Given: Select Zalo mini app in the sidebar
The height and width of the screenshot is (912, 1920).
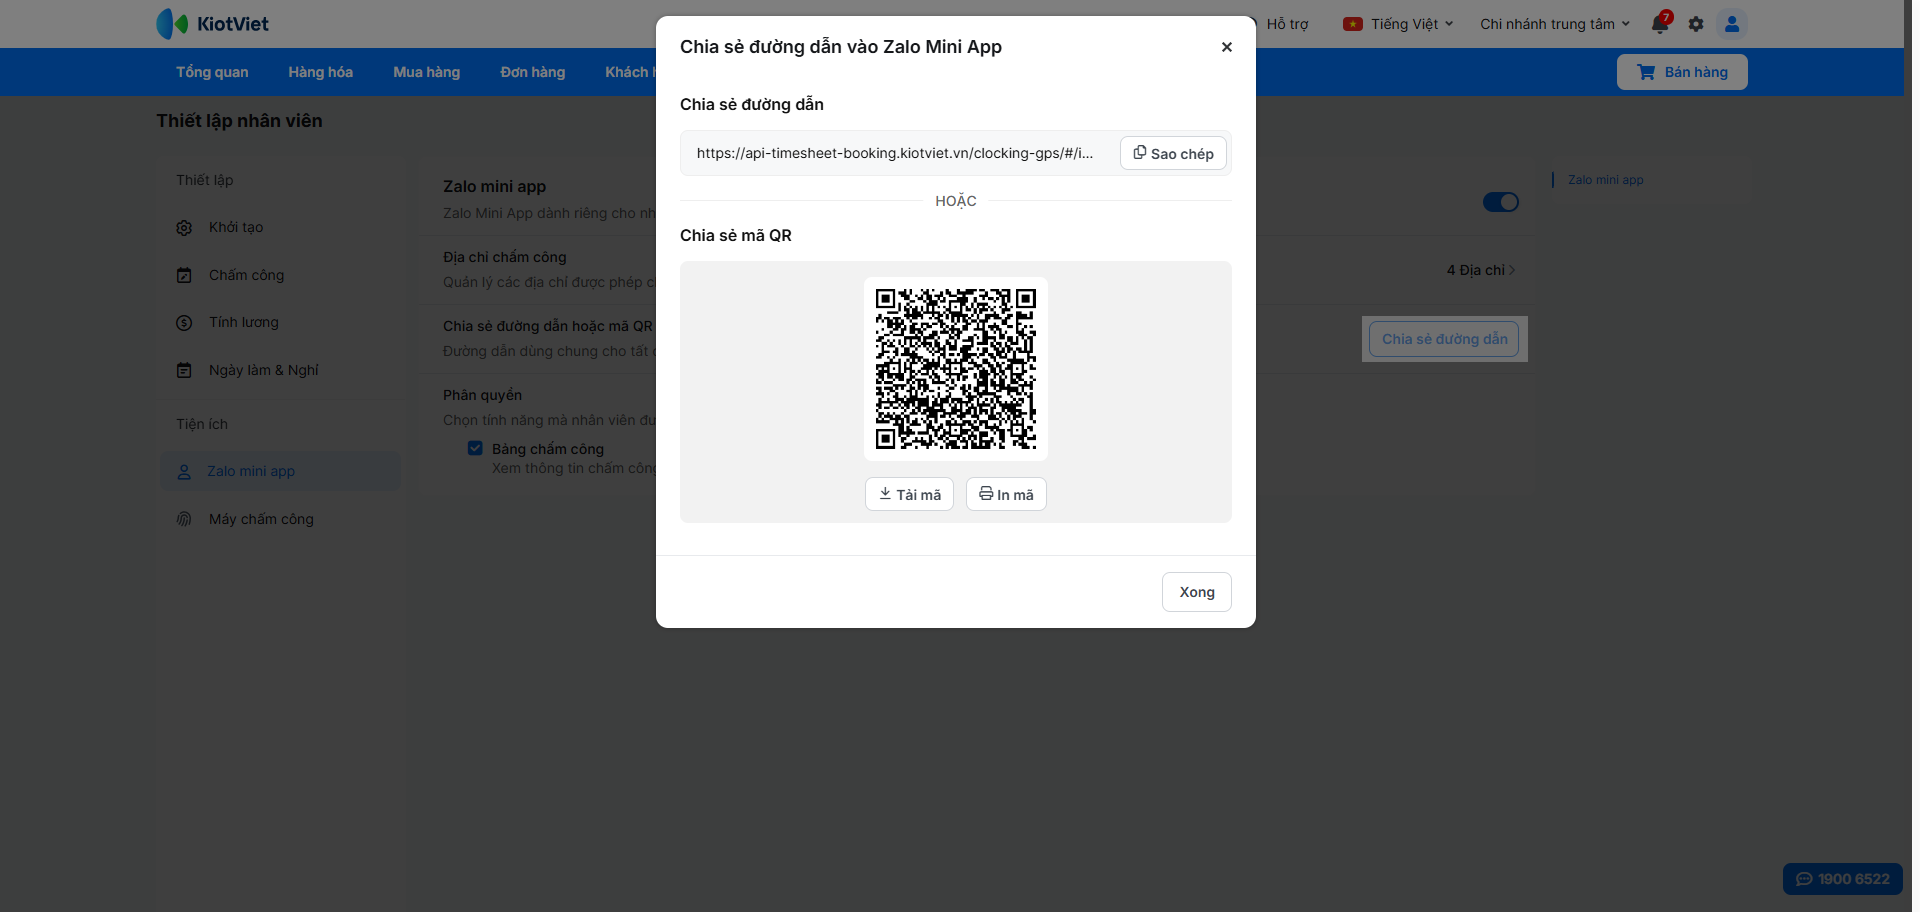Looking at the screenshot, I should pyautogui.click(x=280, y=471).
